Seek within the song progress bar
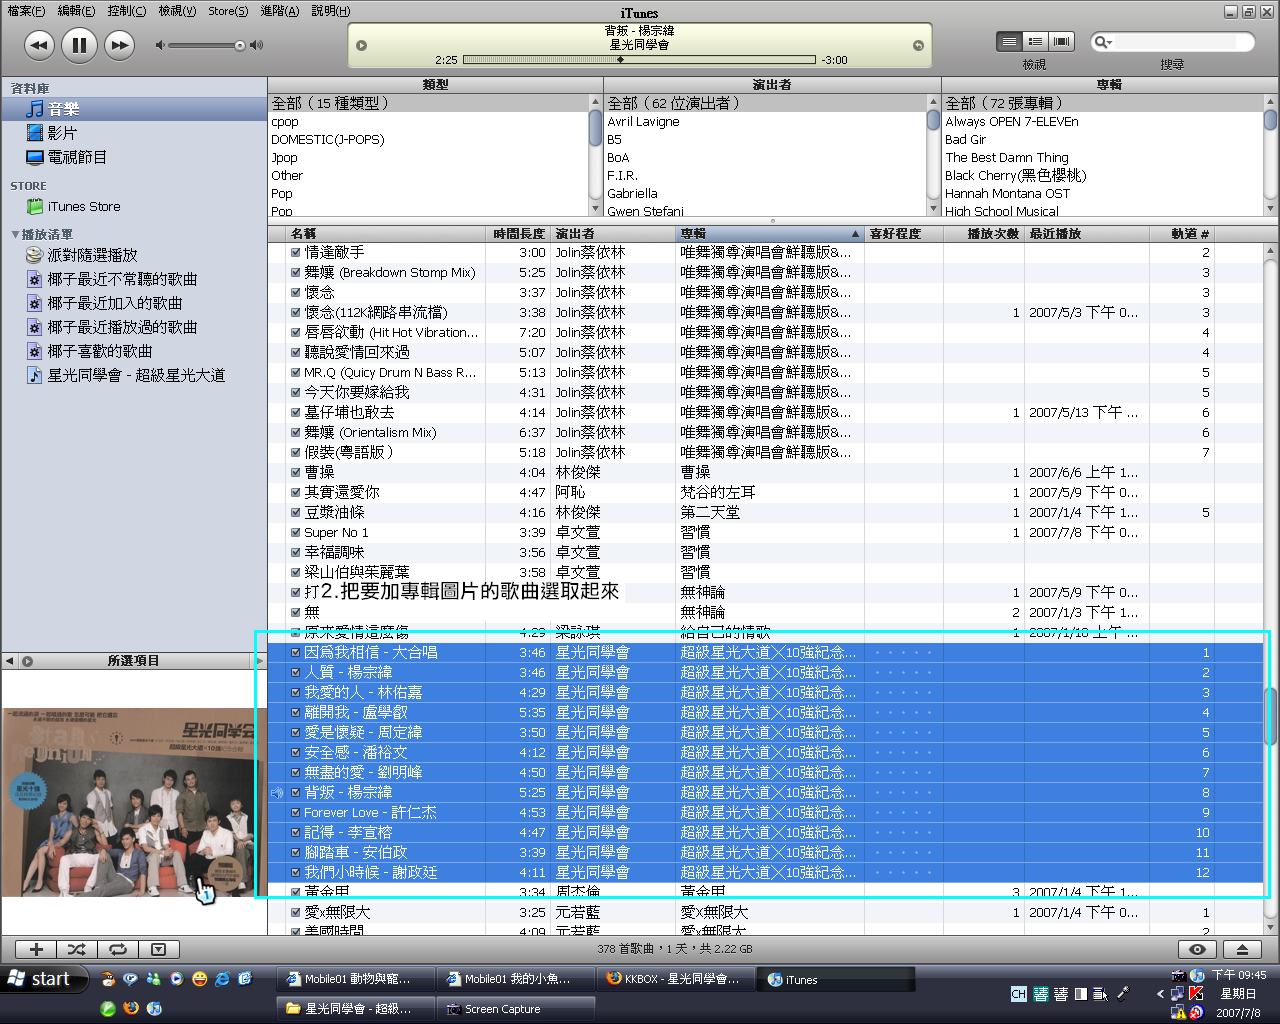Image resolution: width=1280 pixels, height=1024 pixels. click(640, 60)
